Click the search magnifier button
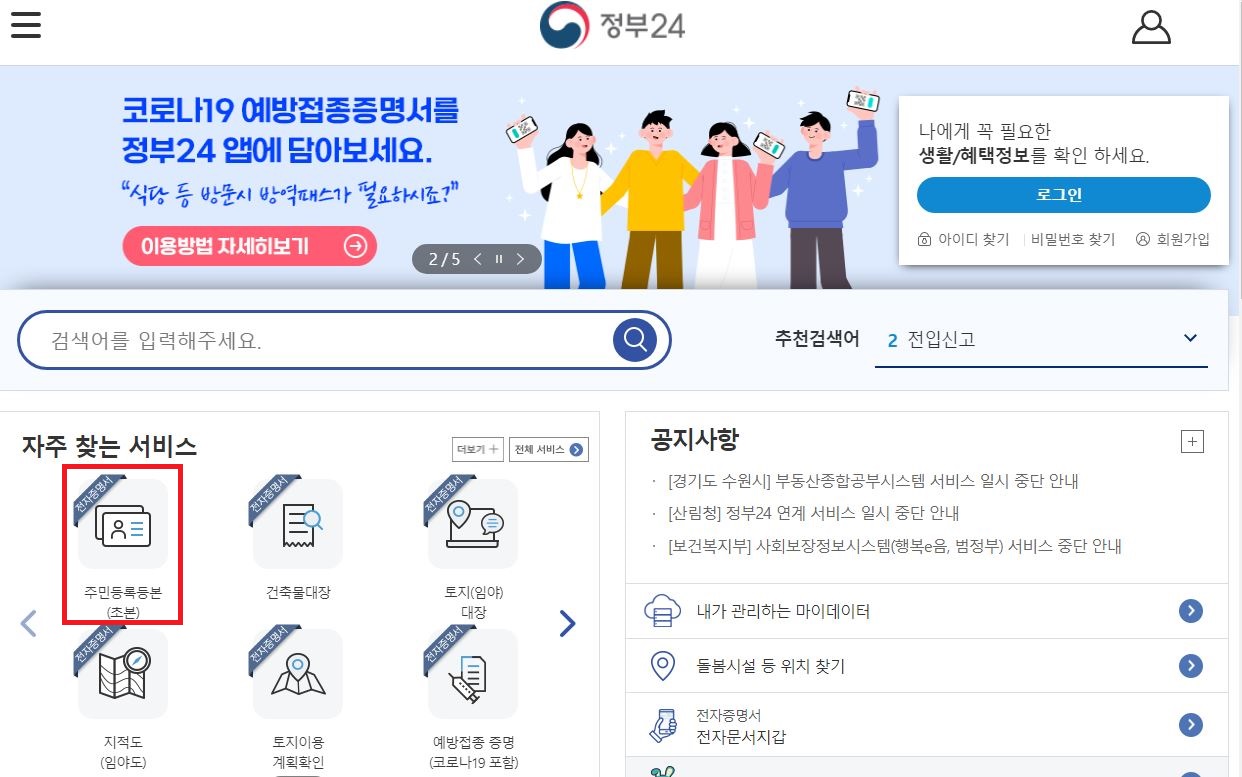This screenshot has height=777, width=1242. click(634, 341)
